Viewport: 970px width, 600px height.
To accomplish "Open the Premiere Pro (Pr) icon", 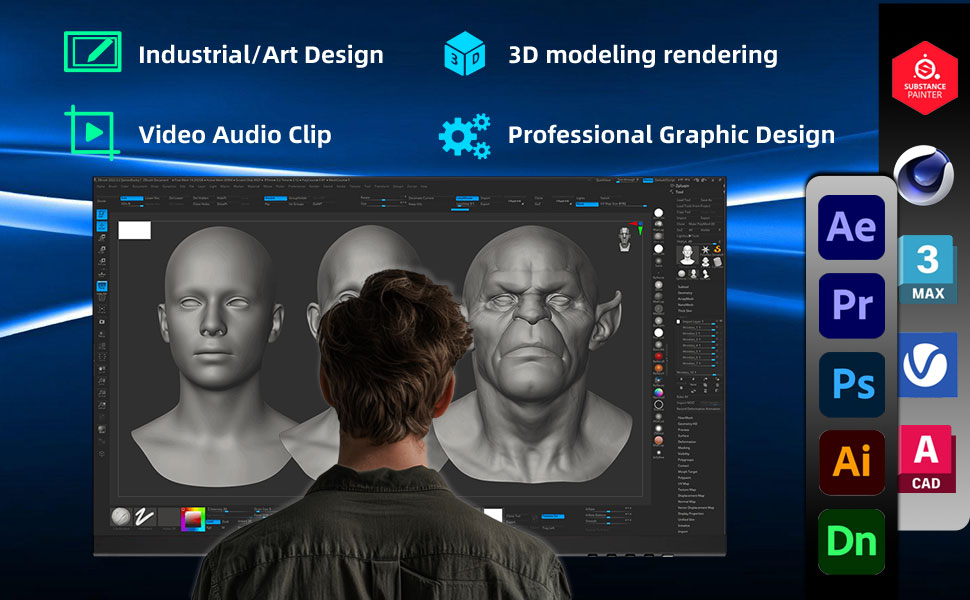I will (x=852, y=306).
